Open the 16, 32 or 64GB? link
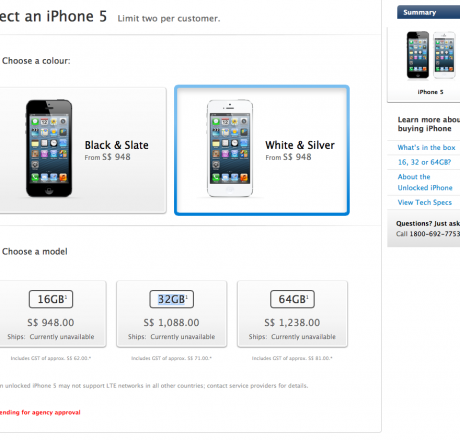Viewport: 460px width, 440px height. pos(424,162)
